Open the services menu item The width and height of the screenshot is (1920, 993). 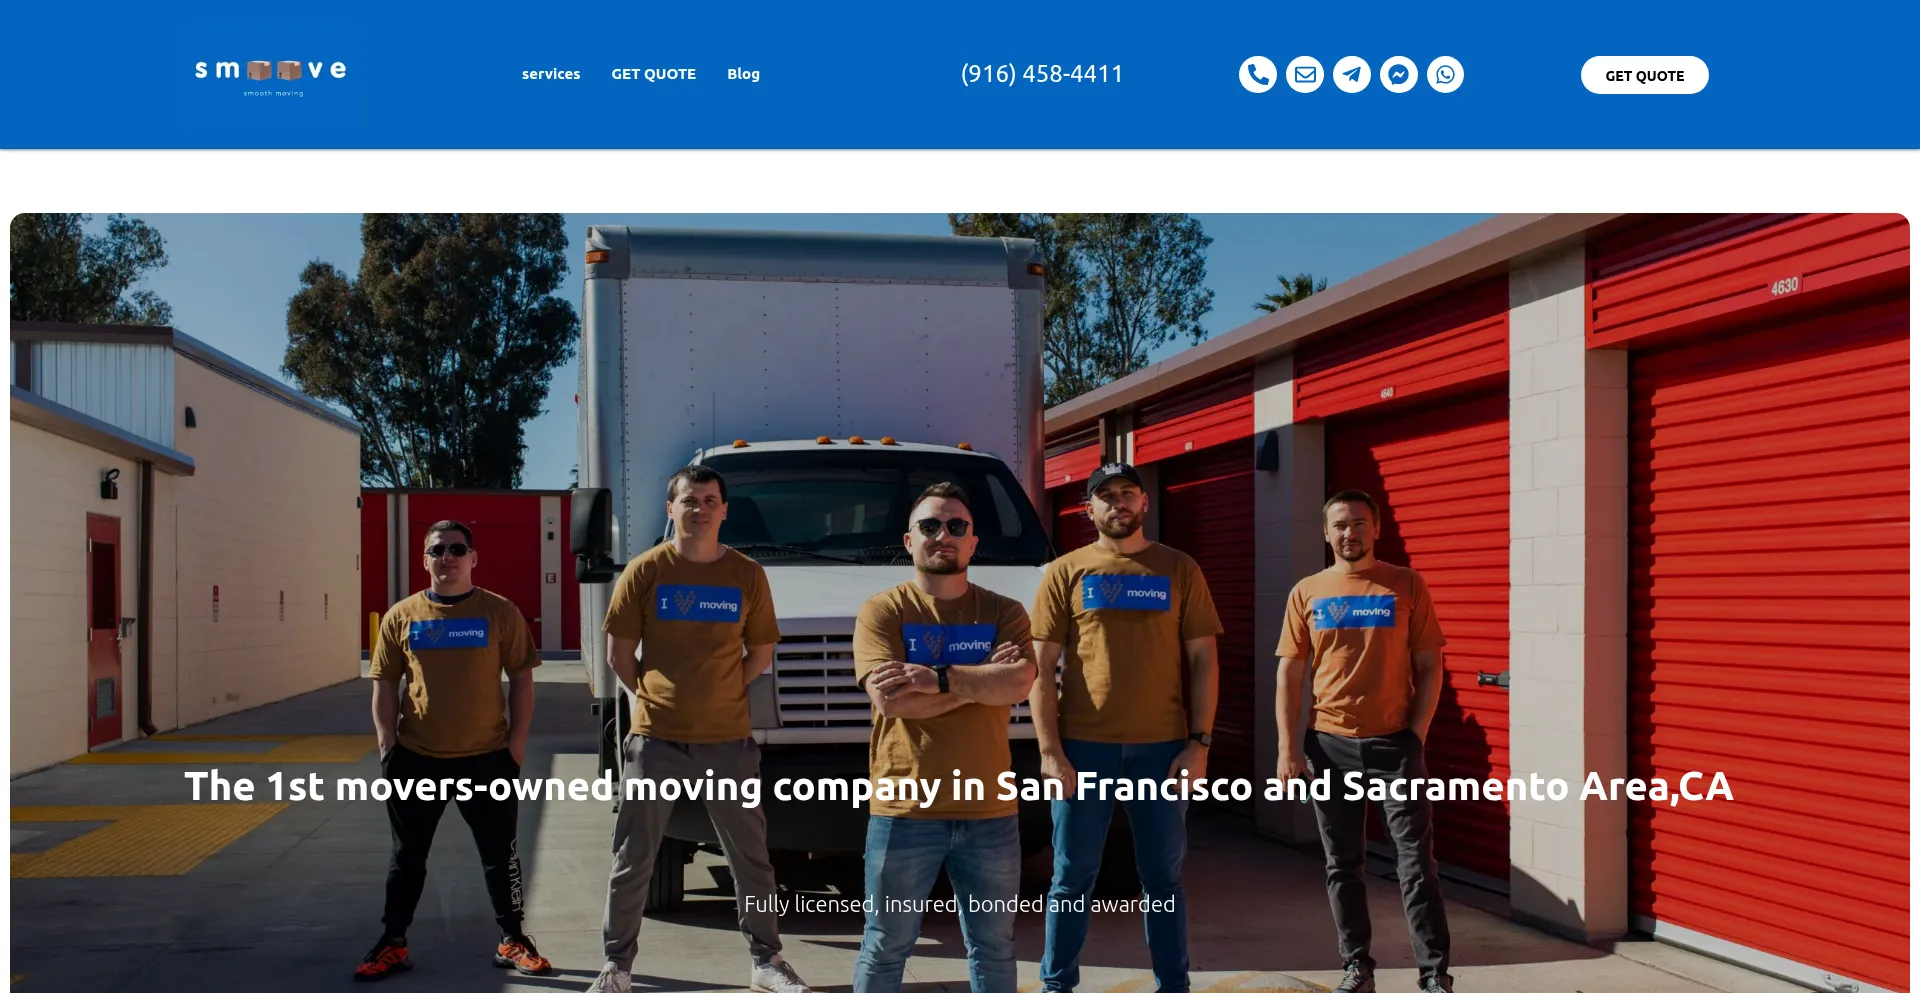pyautogui.click(x=550, y=74)
